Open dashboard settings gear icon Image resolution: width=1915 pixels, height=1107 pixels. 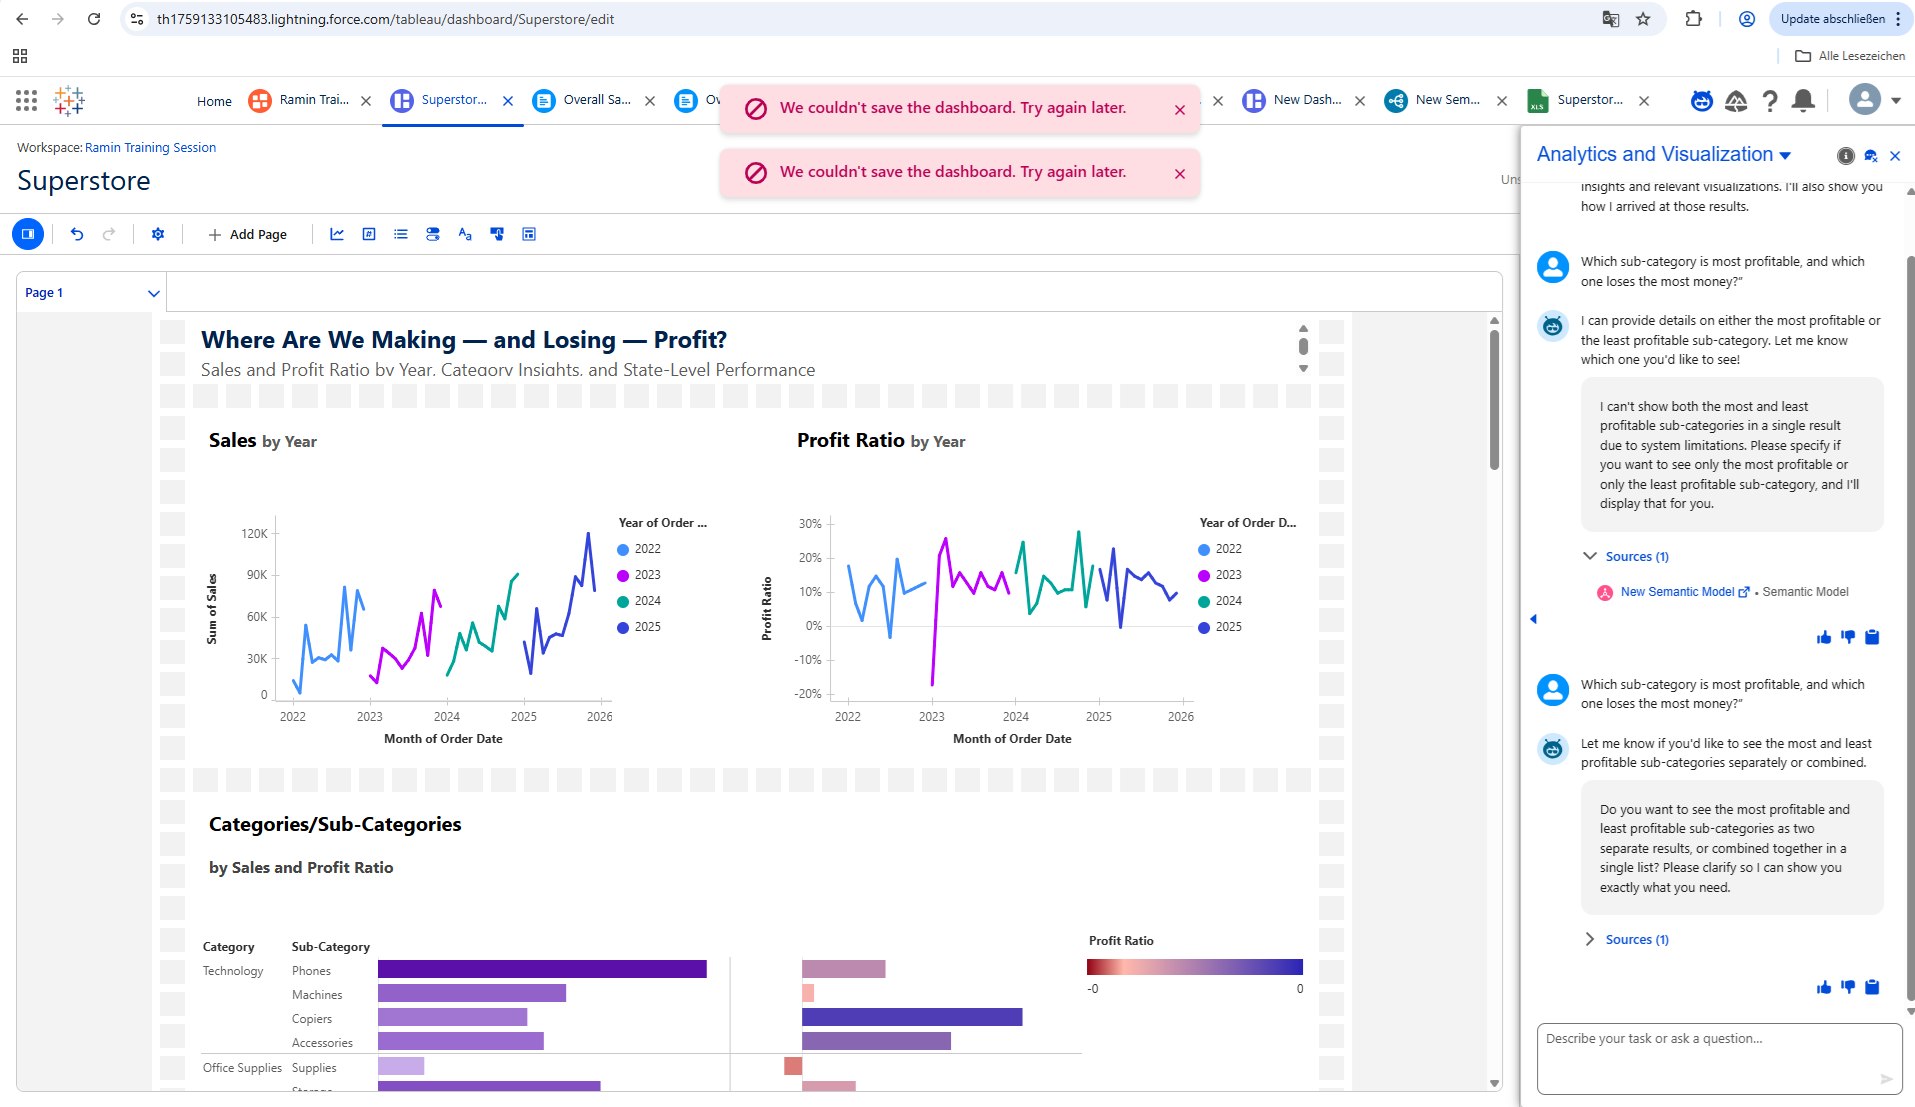pyautogui.click(x=158, y=234)
